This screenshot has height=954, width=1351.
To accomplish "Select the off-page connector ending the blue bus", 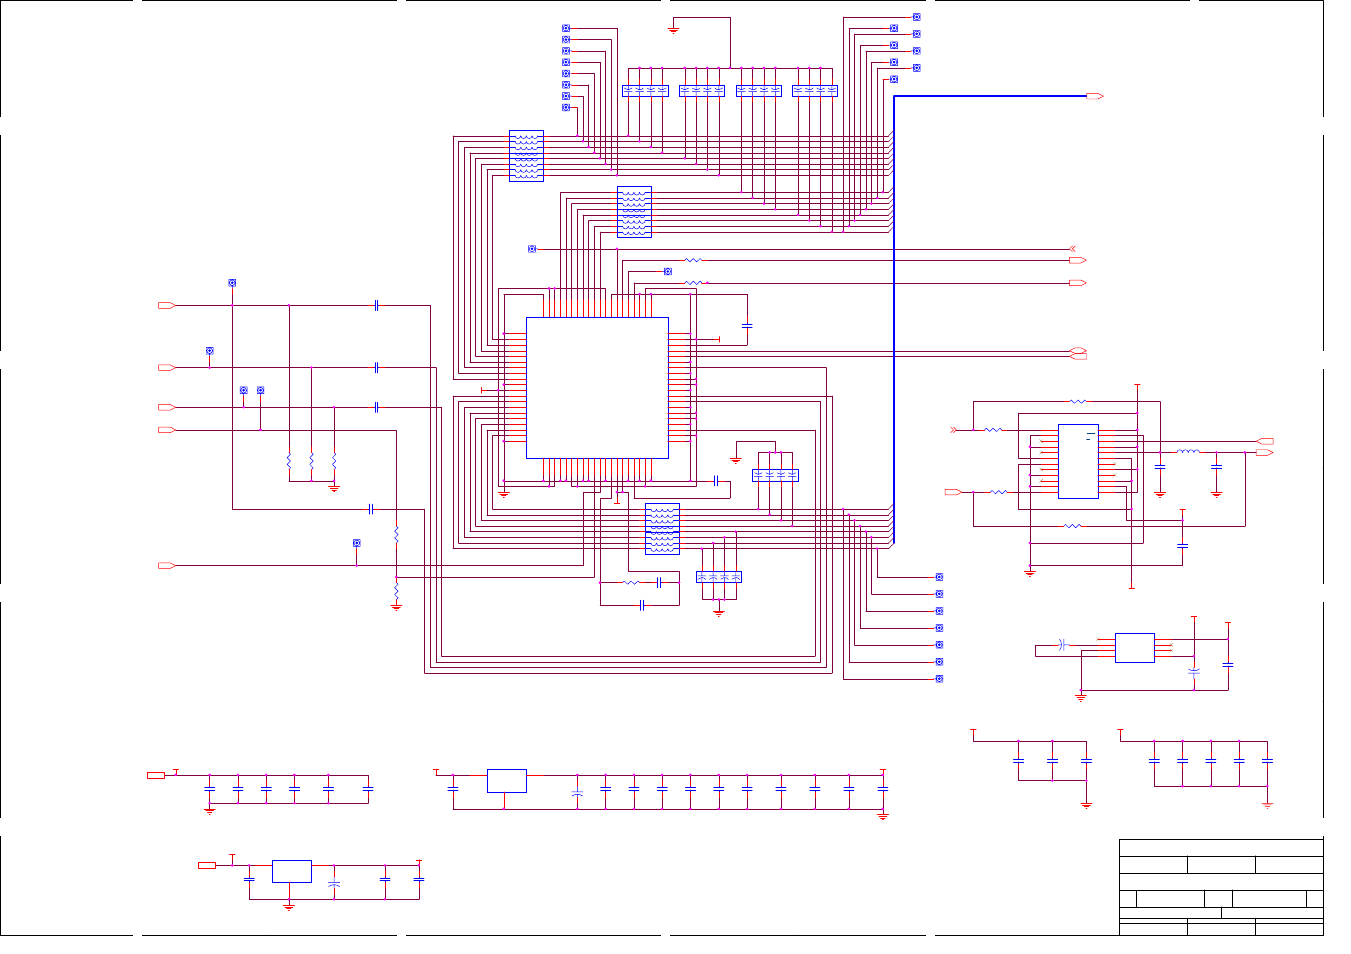I will (1094, 96).
